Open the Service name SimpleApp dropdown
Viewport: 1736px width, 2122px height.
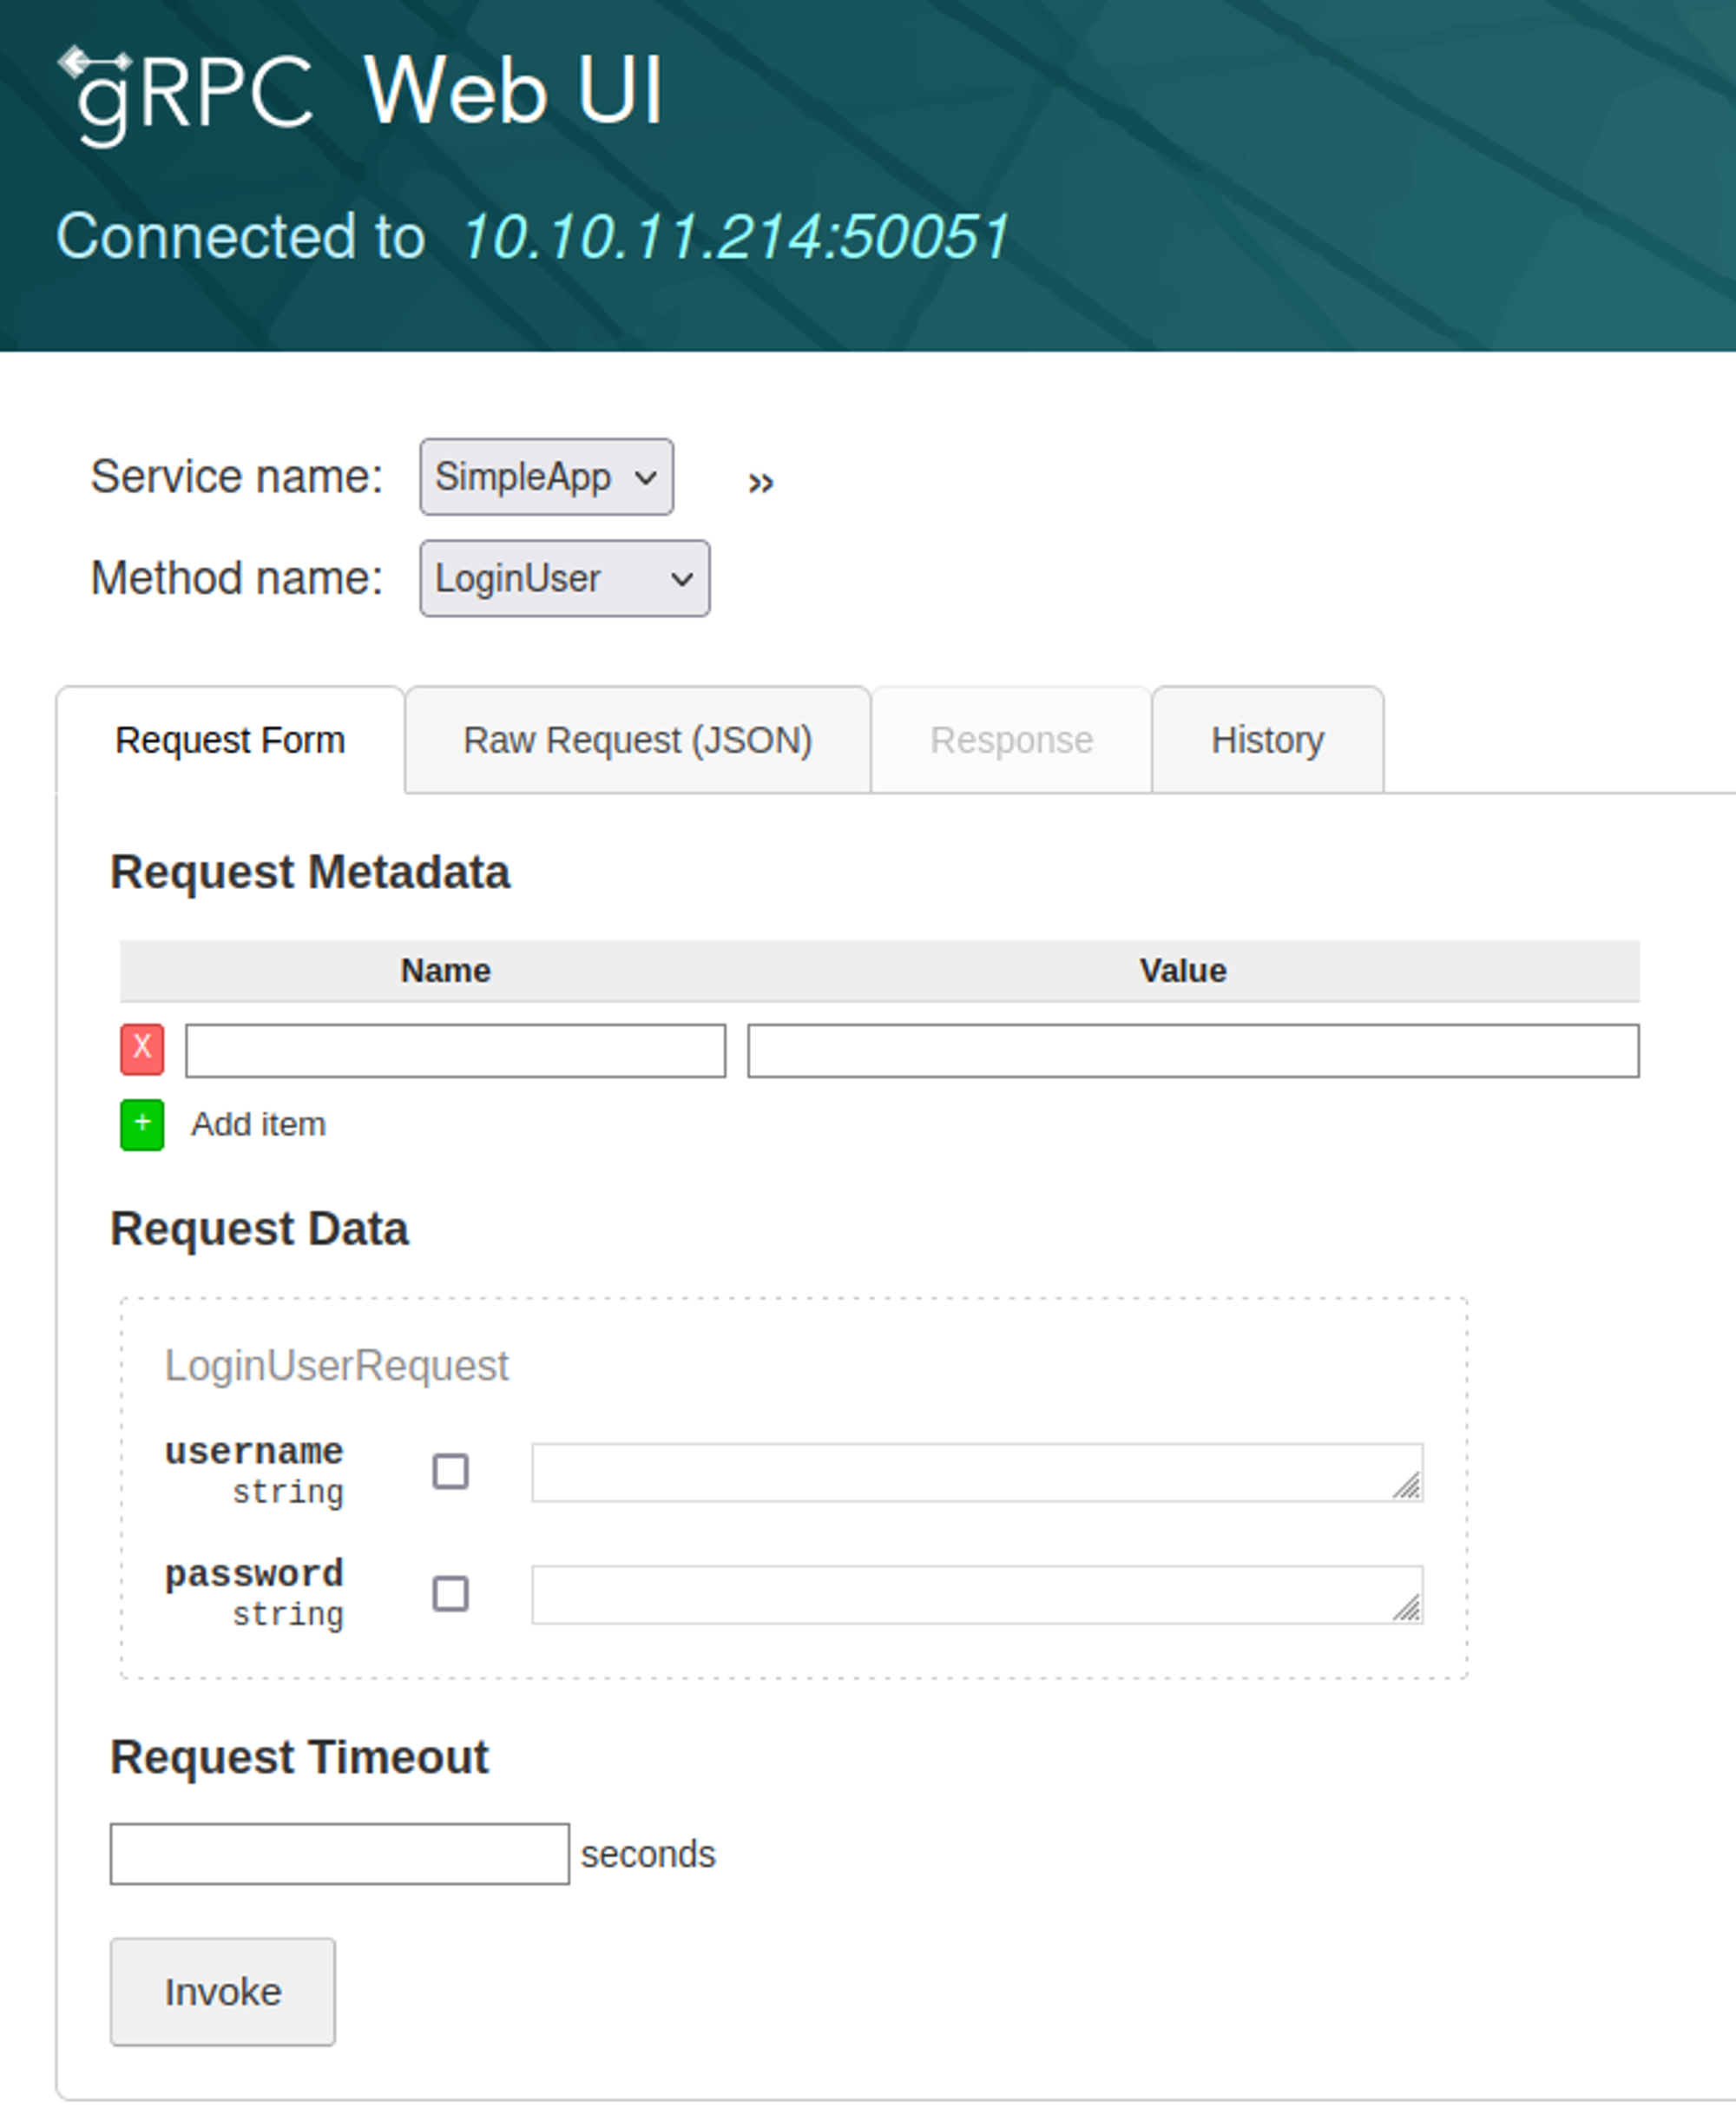pos(546,477)
